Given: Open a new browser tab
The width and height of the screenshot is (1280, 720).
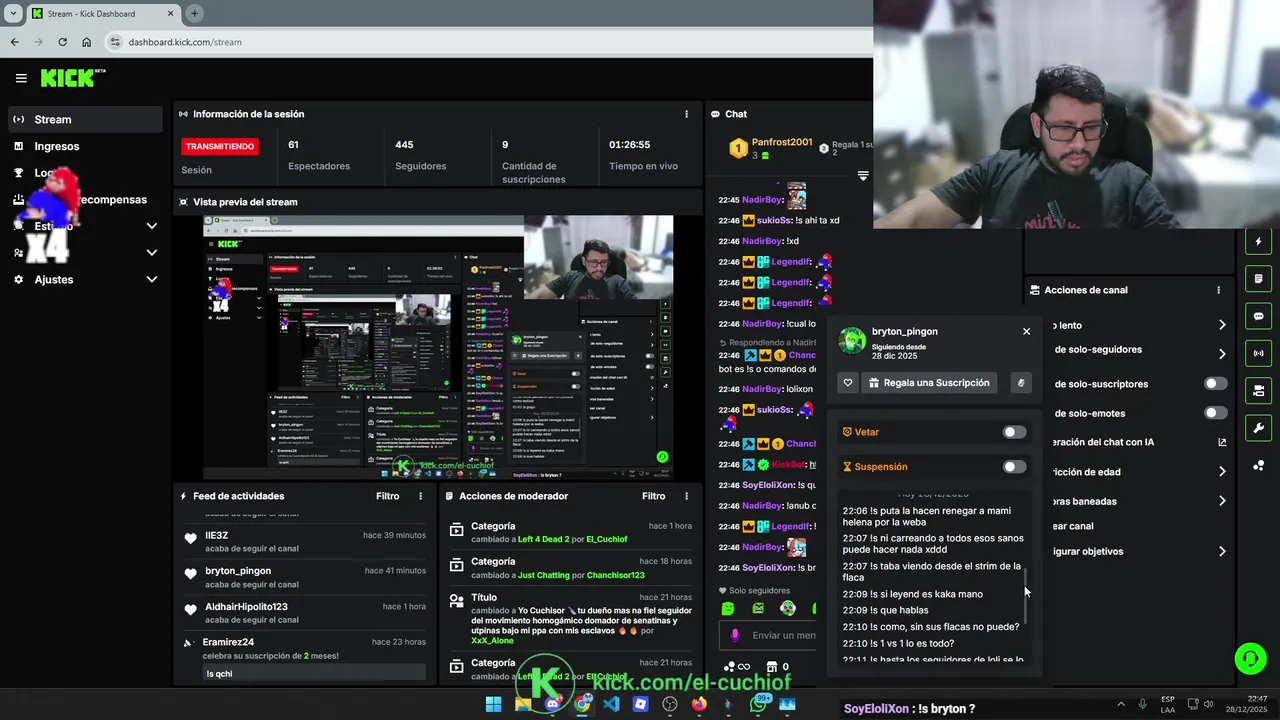Looking at the screenshot, I should (x=194, y=13).
